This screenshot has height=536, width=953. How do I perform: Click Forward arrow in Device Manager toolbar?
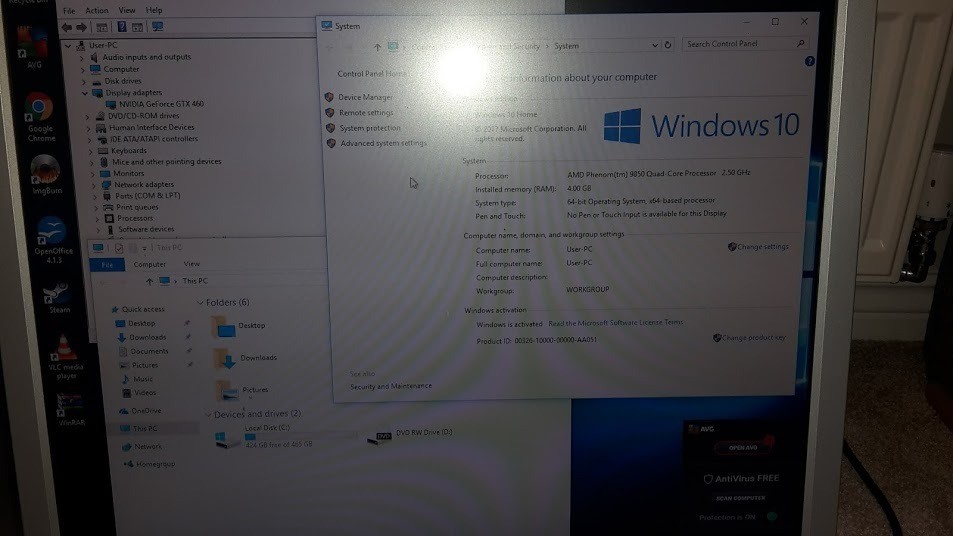coord(81,27)
